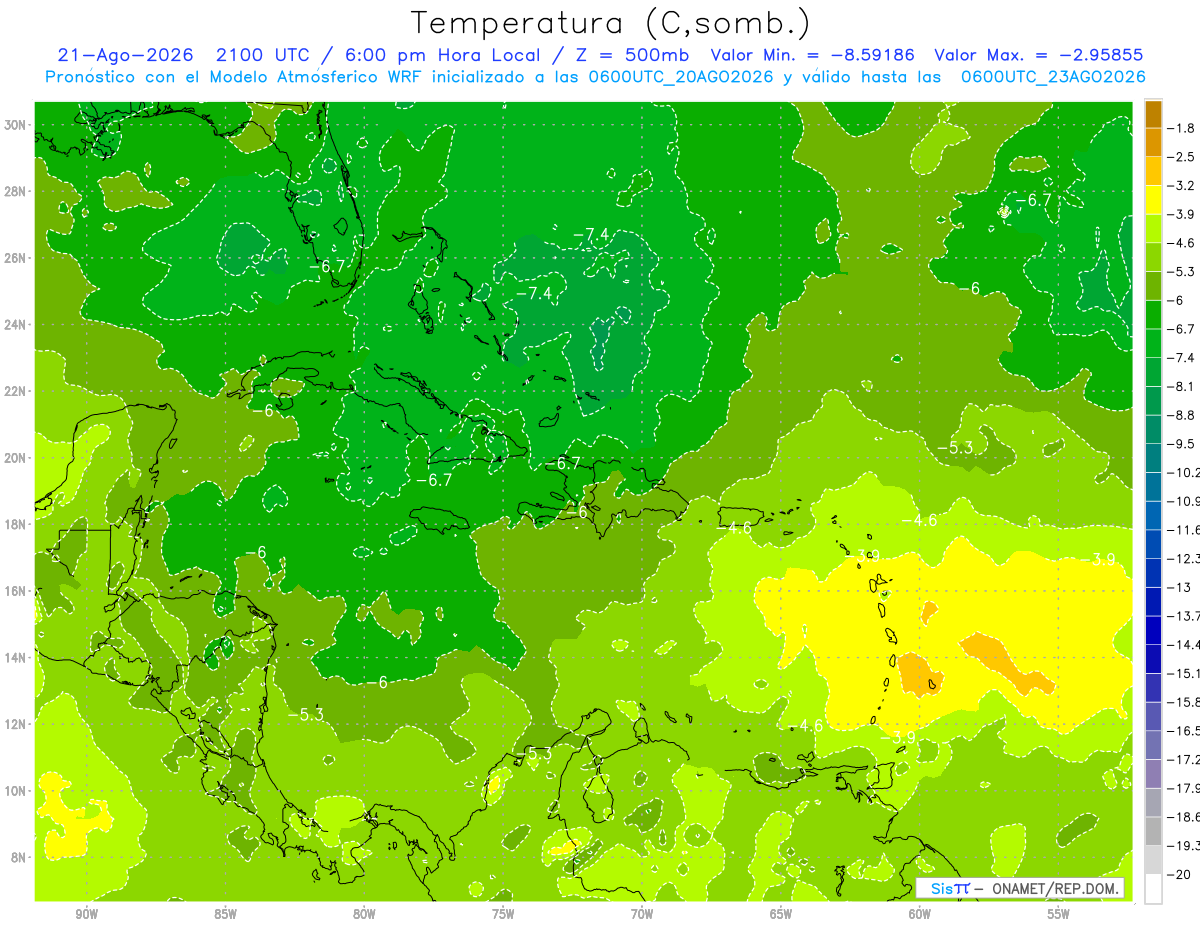The width and height of the screenshot is (1200, 927).
Task: Click the 75W longitude axis label
Action: (x=503, y=913)
